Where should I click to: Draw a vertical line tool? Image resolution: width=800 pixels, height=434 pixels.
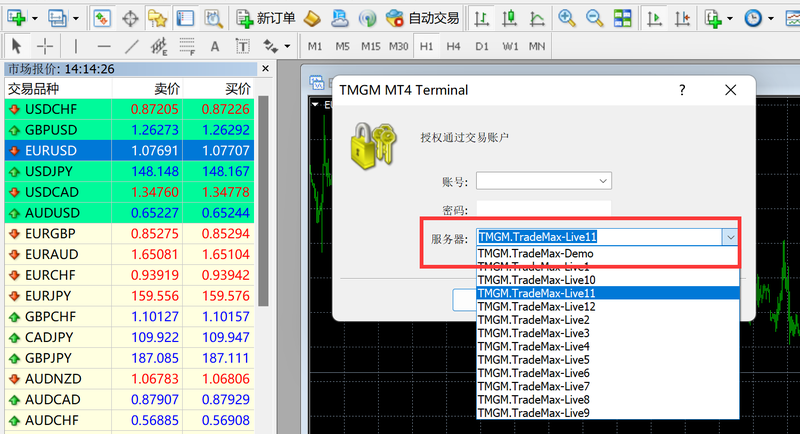76,46
